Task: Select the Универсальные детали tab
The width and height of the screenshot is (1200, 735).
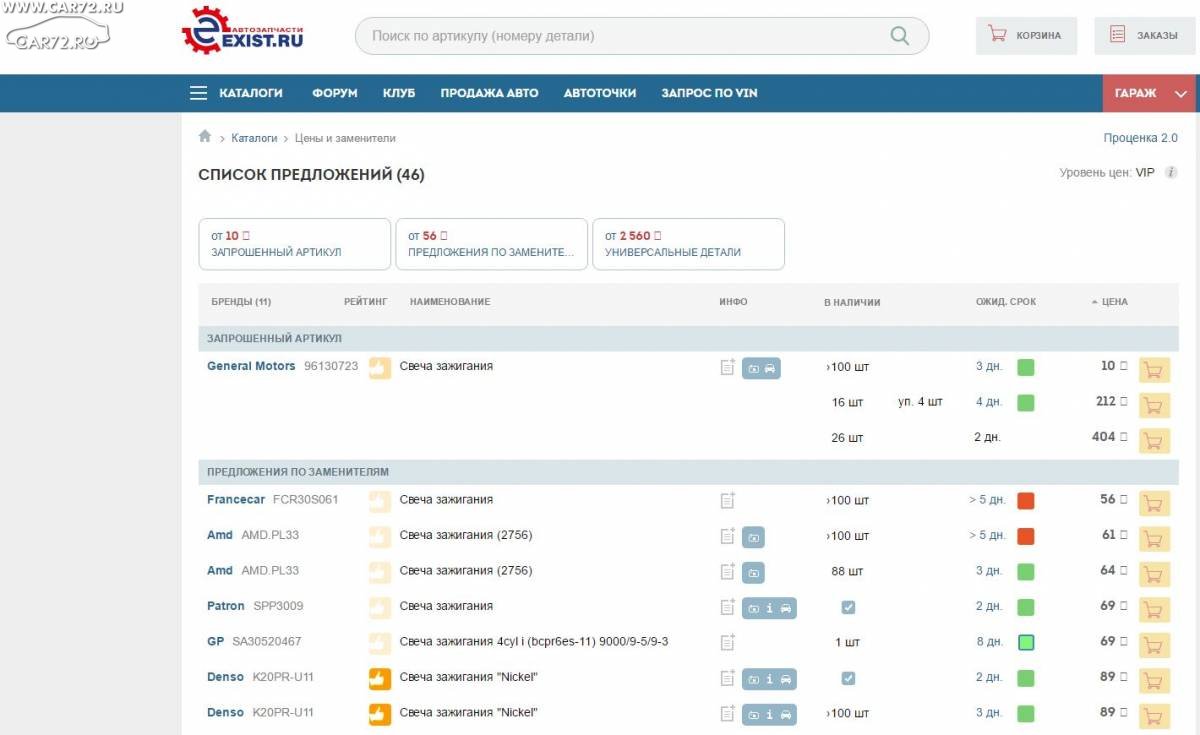Action: point(688,244)
